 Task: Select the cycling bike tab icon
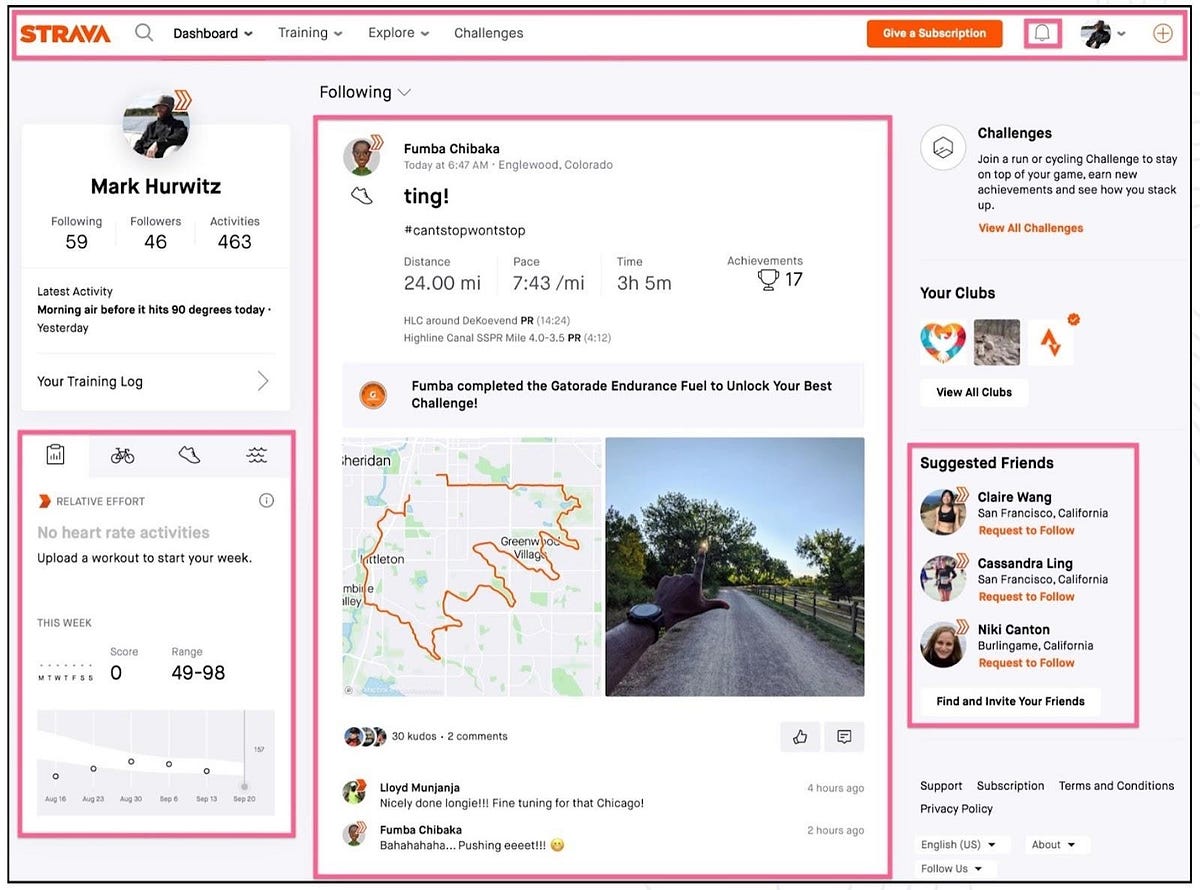122,455
